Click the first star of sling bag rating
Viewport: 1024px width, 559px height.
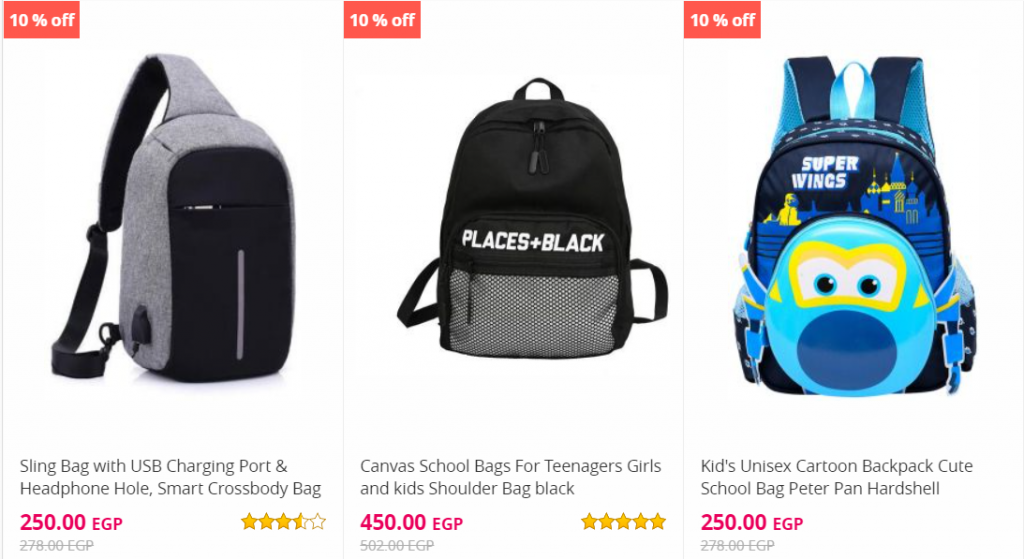[x=249, y=521]
